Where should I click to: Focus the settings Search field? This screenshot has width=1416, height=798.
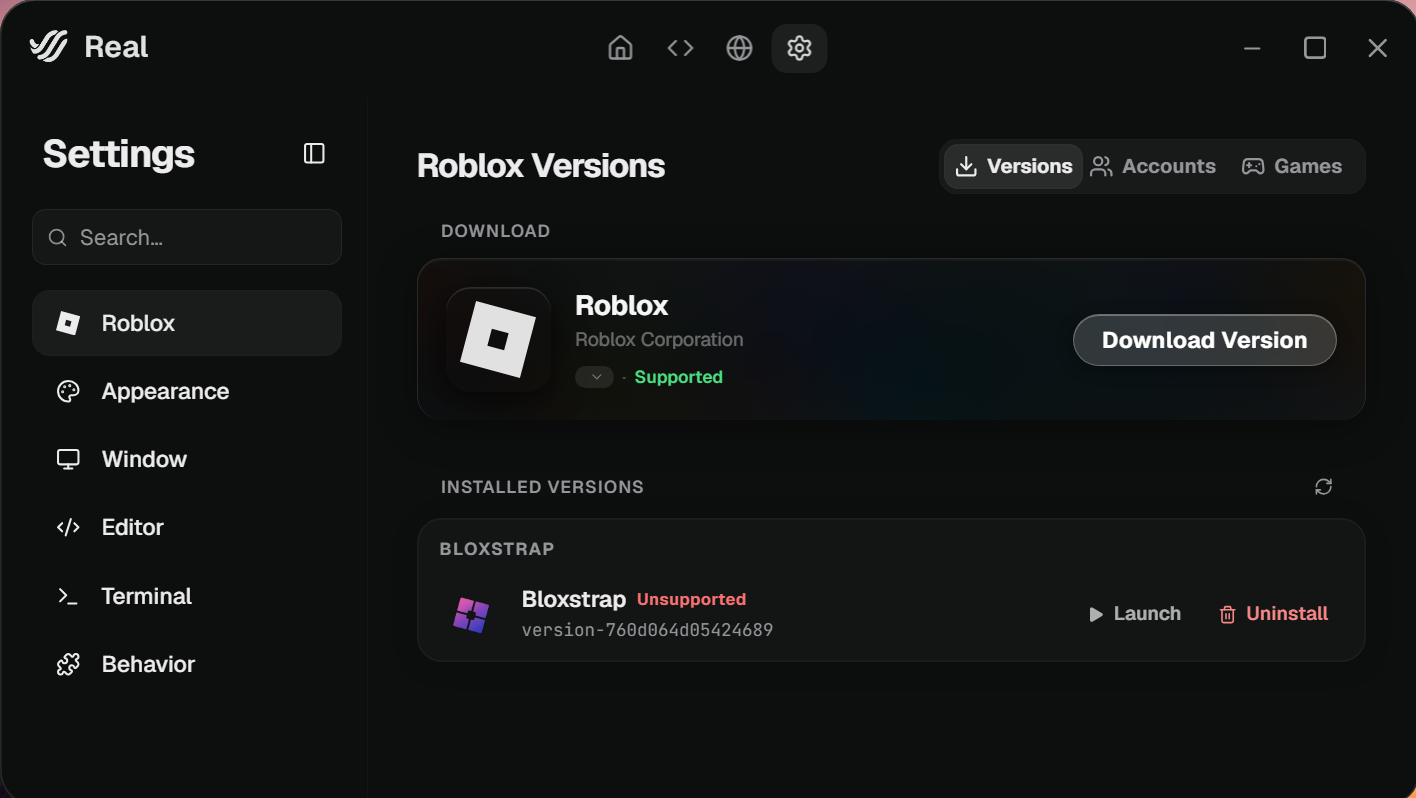[x=187, y=237]
